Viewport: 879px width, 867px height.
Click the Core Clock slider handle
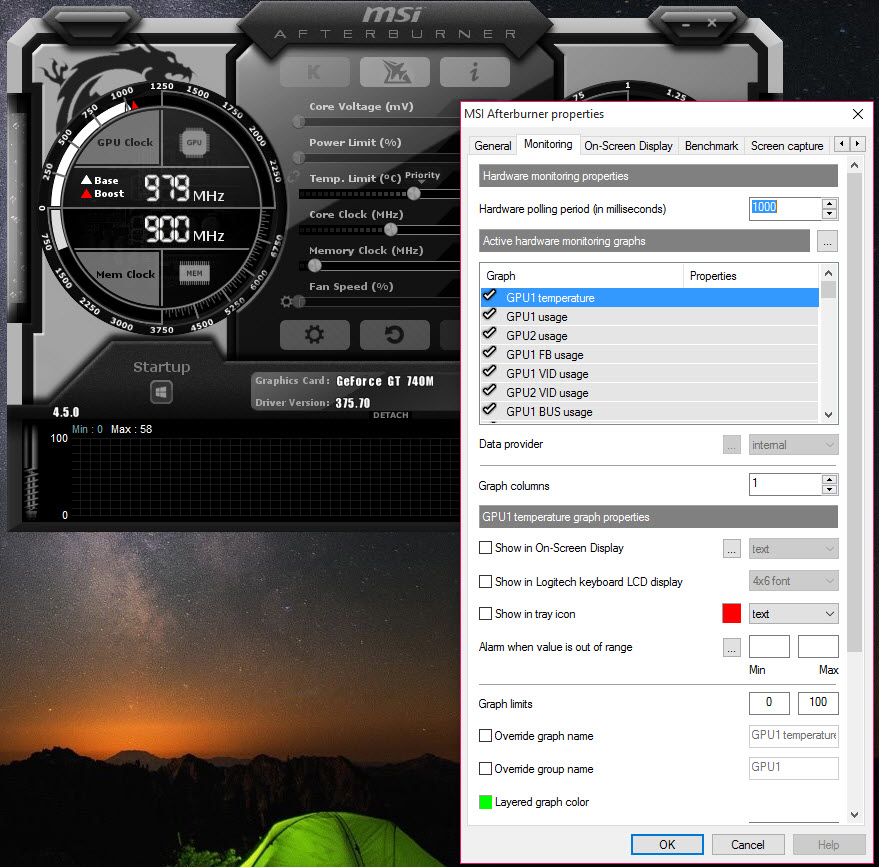(391, 229)
